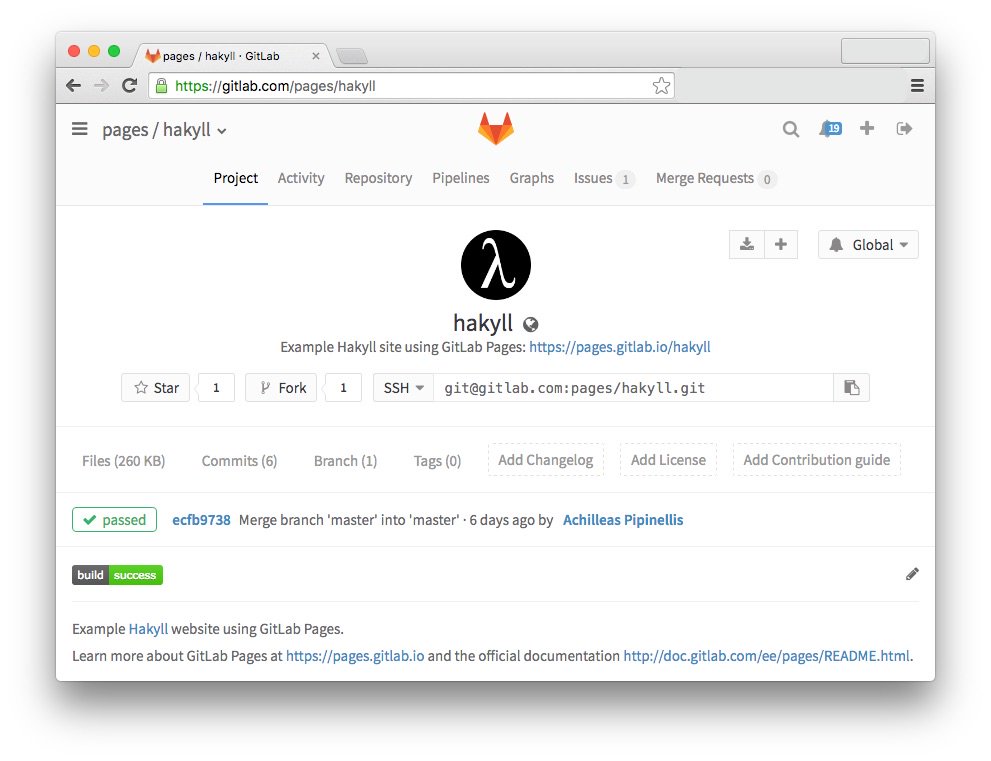Go back with the browser back arrow
The image size is (991, 761).
pos(74,85)
